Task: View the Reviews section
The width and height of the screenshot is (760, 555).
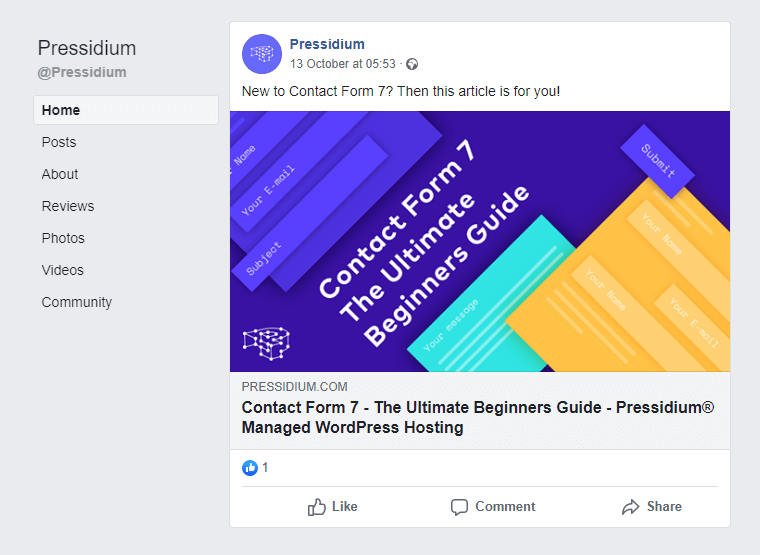Action: (68, 206)
